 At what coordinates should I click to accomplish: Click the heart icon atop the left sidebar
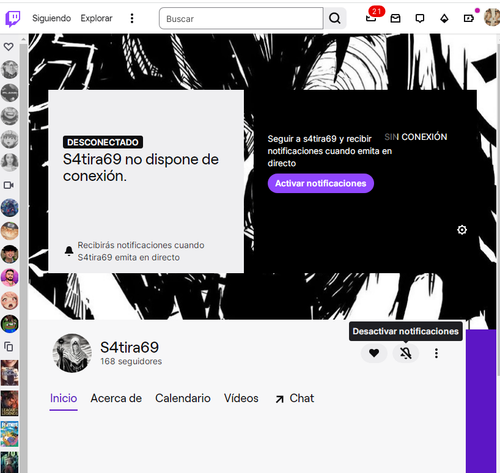(9, 47)
